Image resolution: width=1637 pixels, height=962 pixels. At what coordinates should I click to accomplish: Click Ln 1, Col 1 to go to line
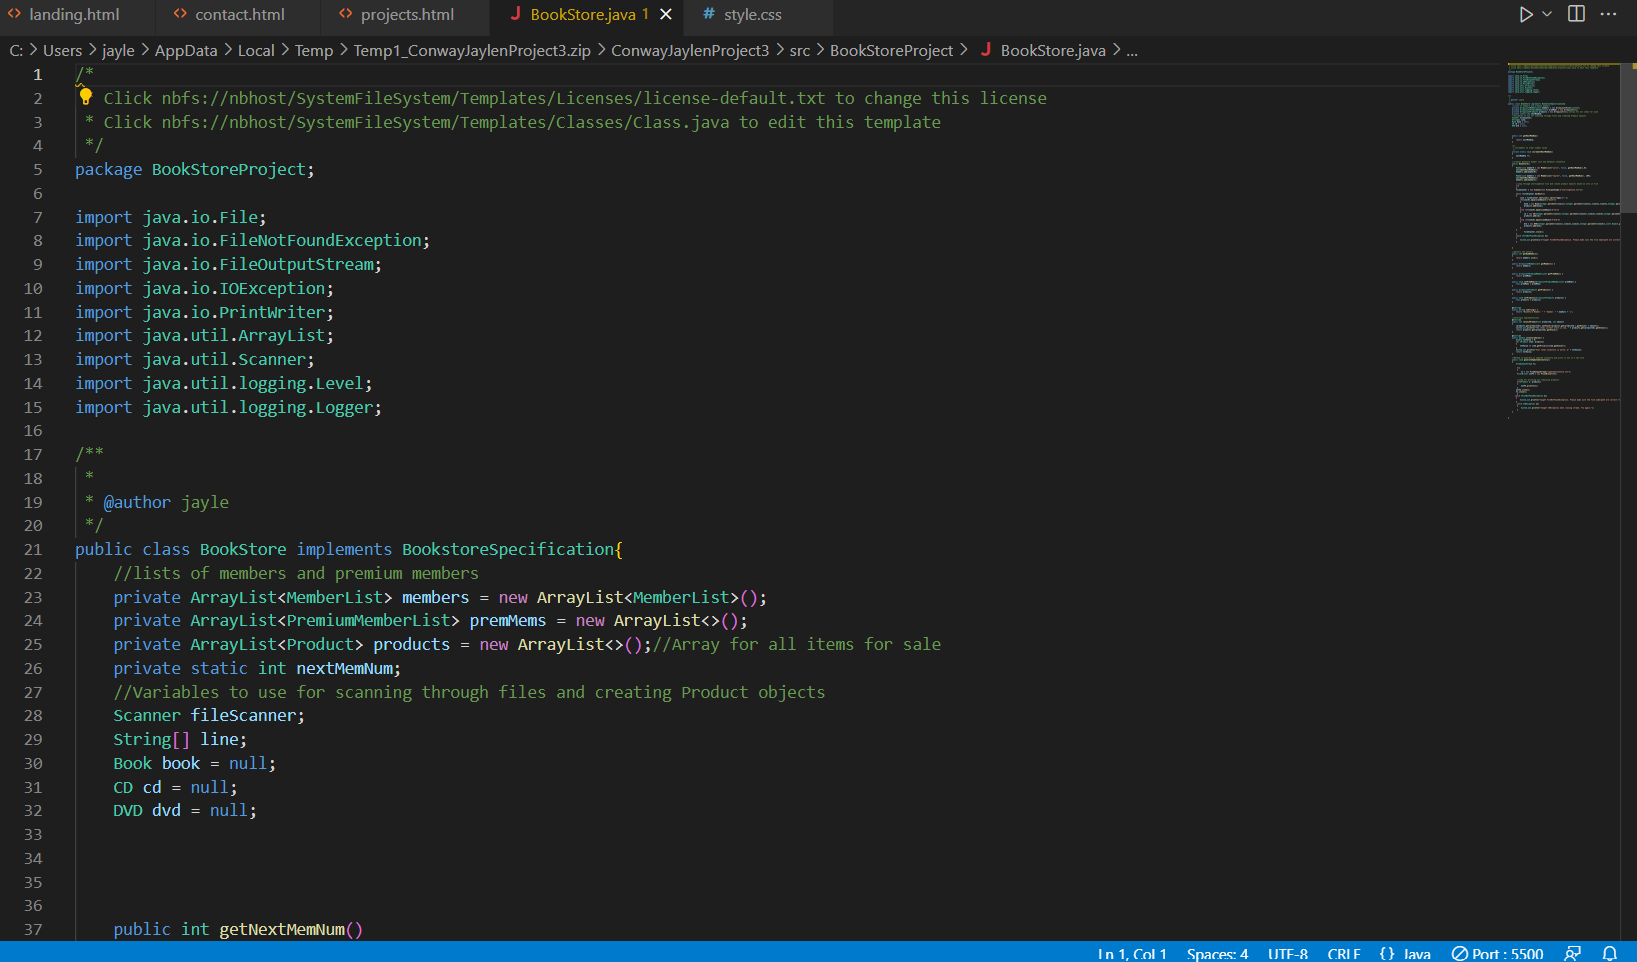(1131, 953)
